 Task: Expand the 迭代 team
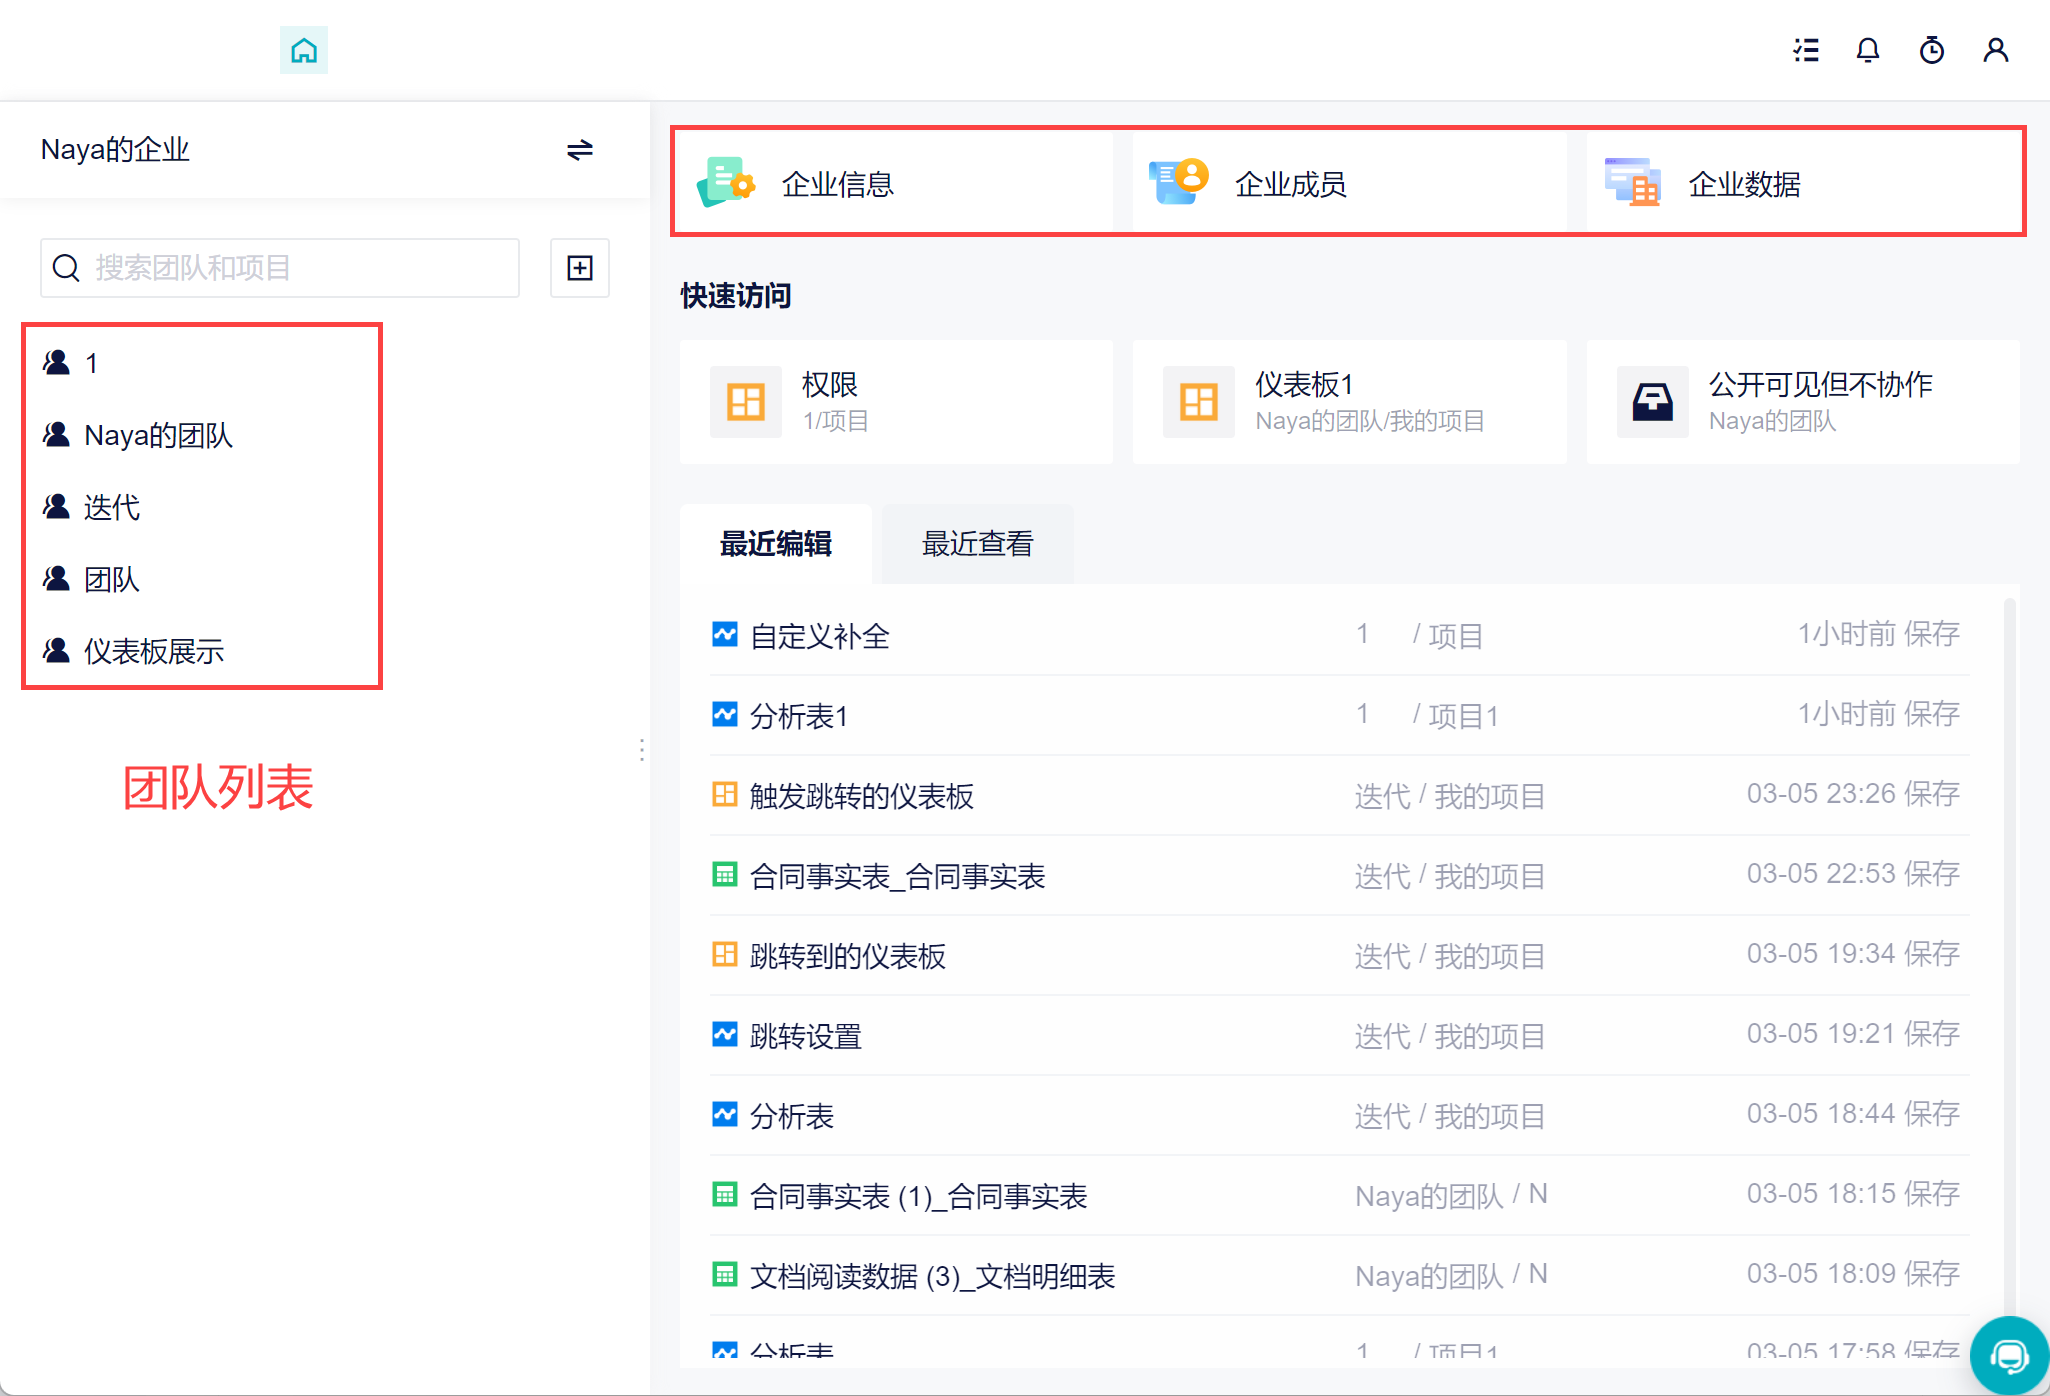point(112,508)
